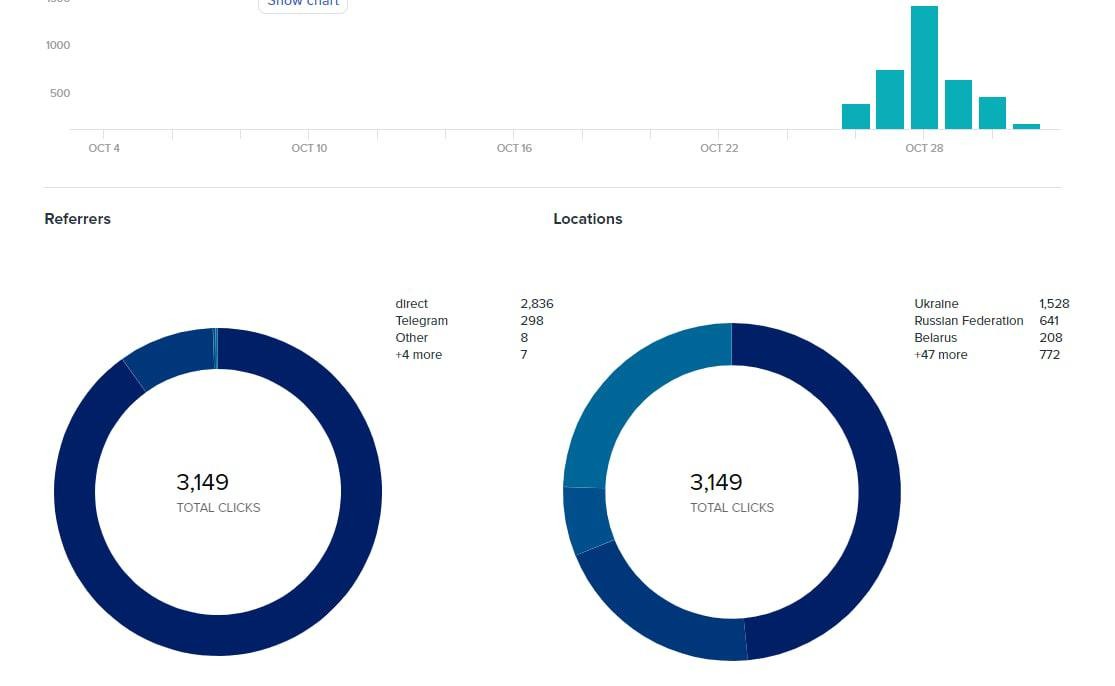
Task: Click the 'Belarus' location label
Action: (x=935, y=338)
